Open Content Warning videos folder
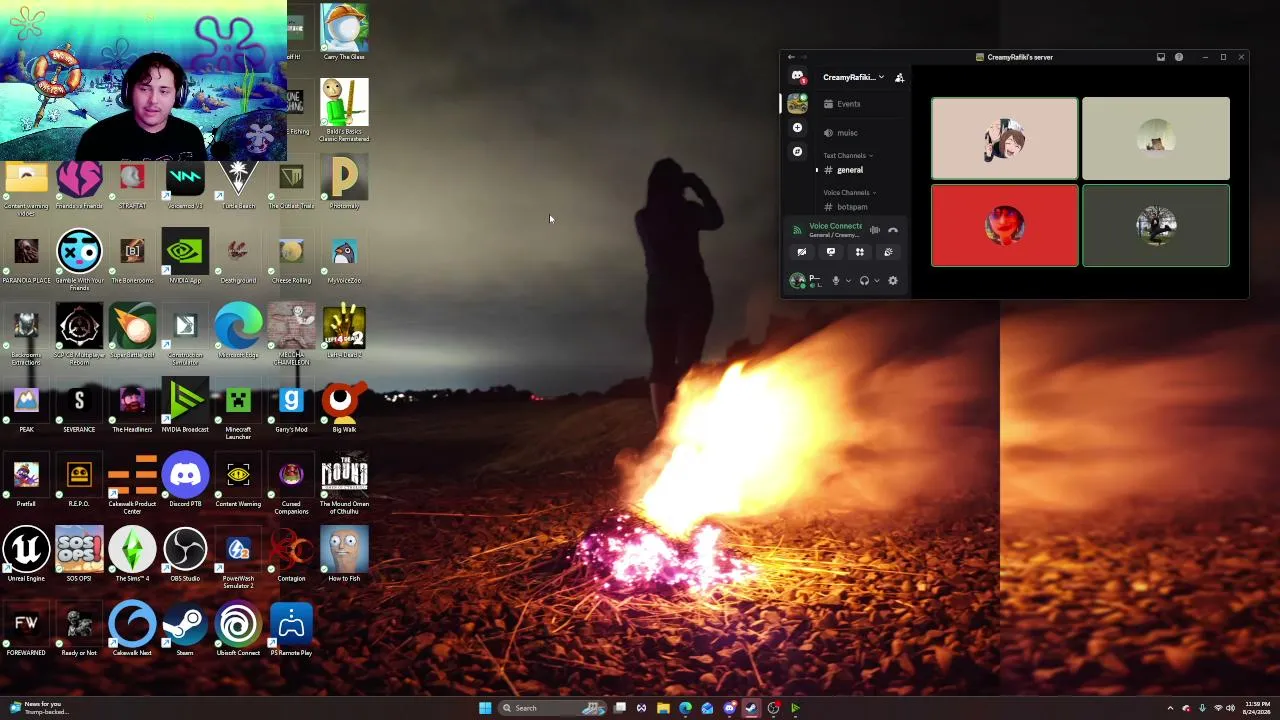Screen dimensions: 1280x720 point(26,188)
